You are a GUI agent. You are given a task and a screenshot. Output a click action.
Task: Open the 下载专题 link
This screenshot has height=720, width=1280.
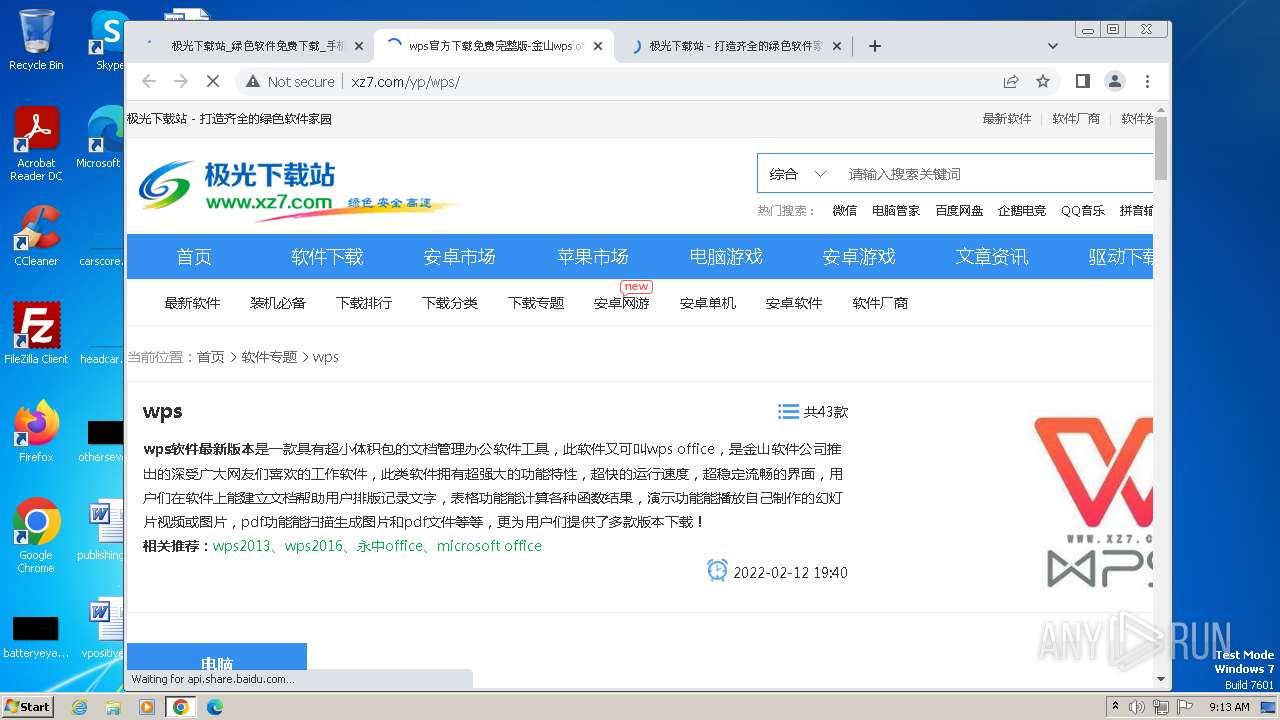[536, 303]
